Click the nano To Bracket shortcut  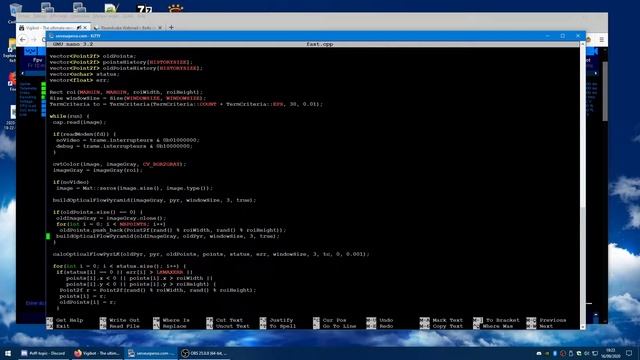(x=502, y=320)
